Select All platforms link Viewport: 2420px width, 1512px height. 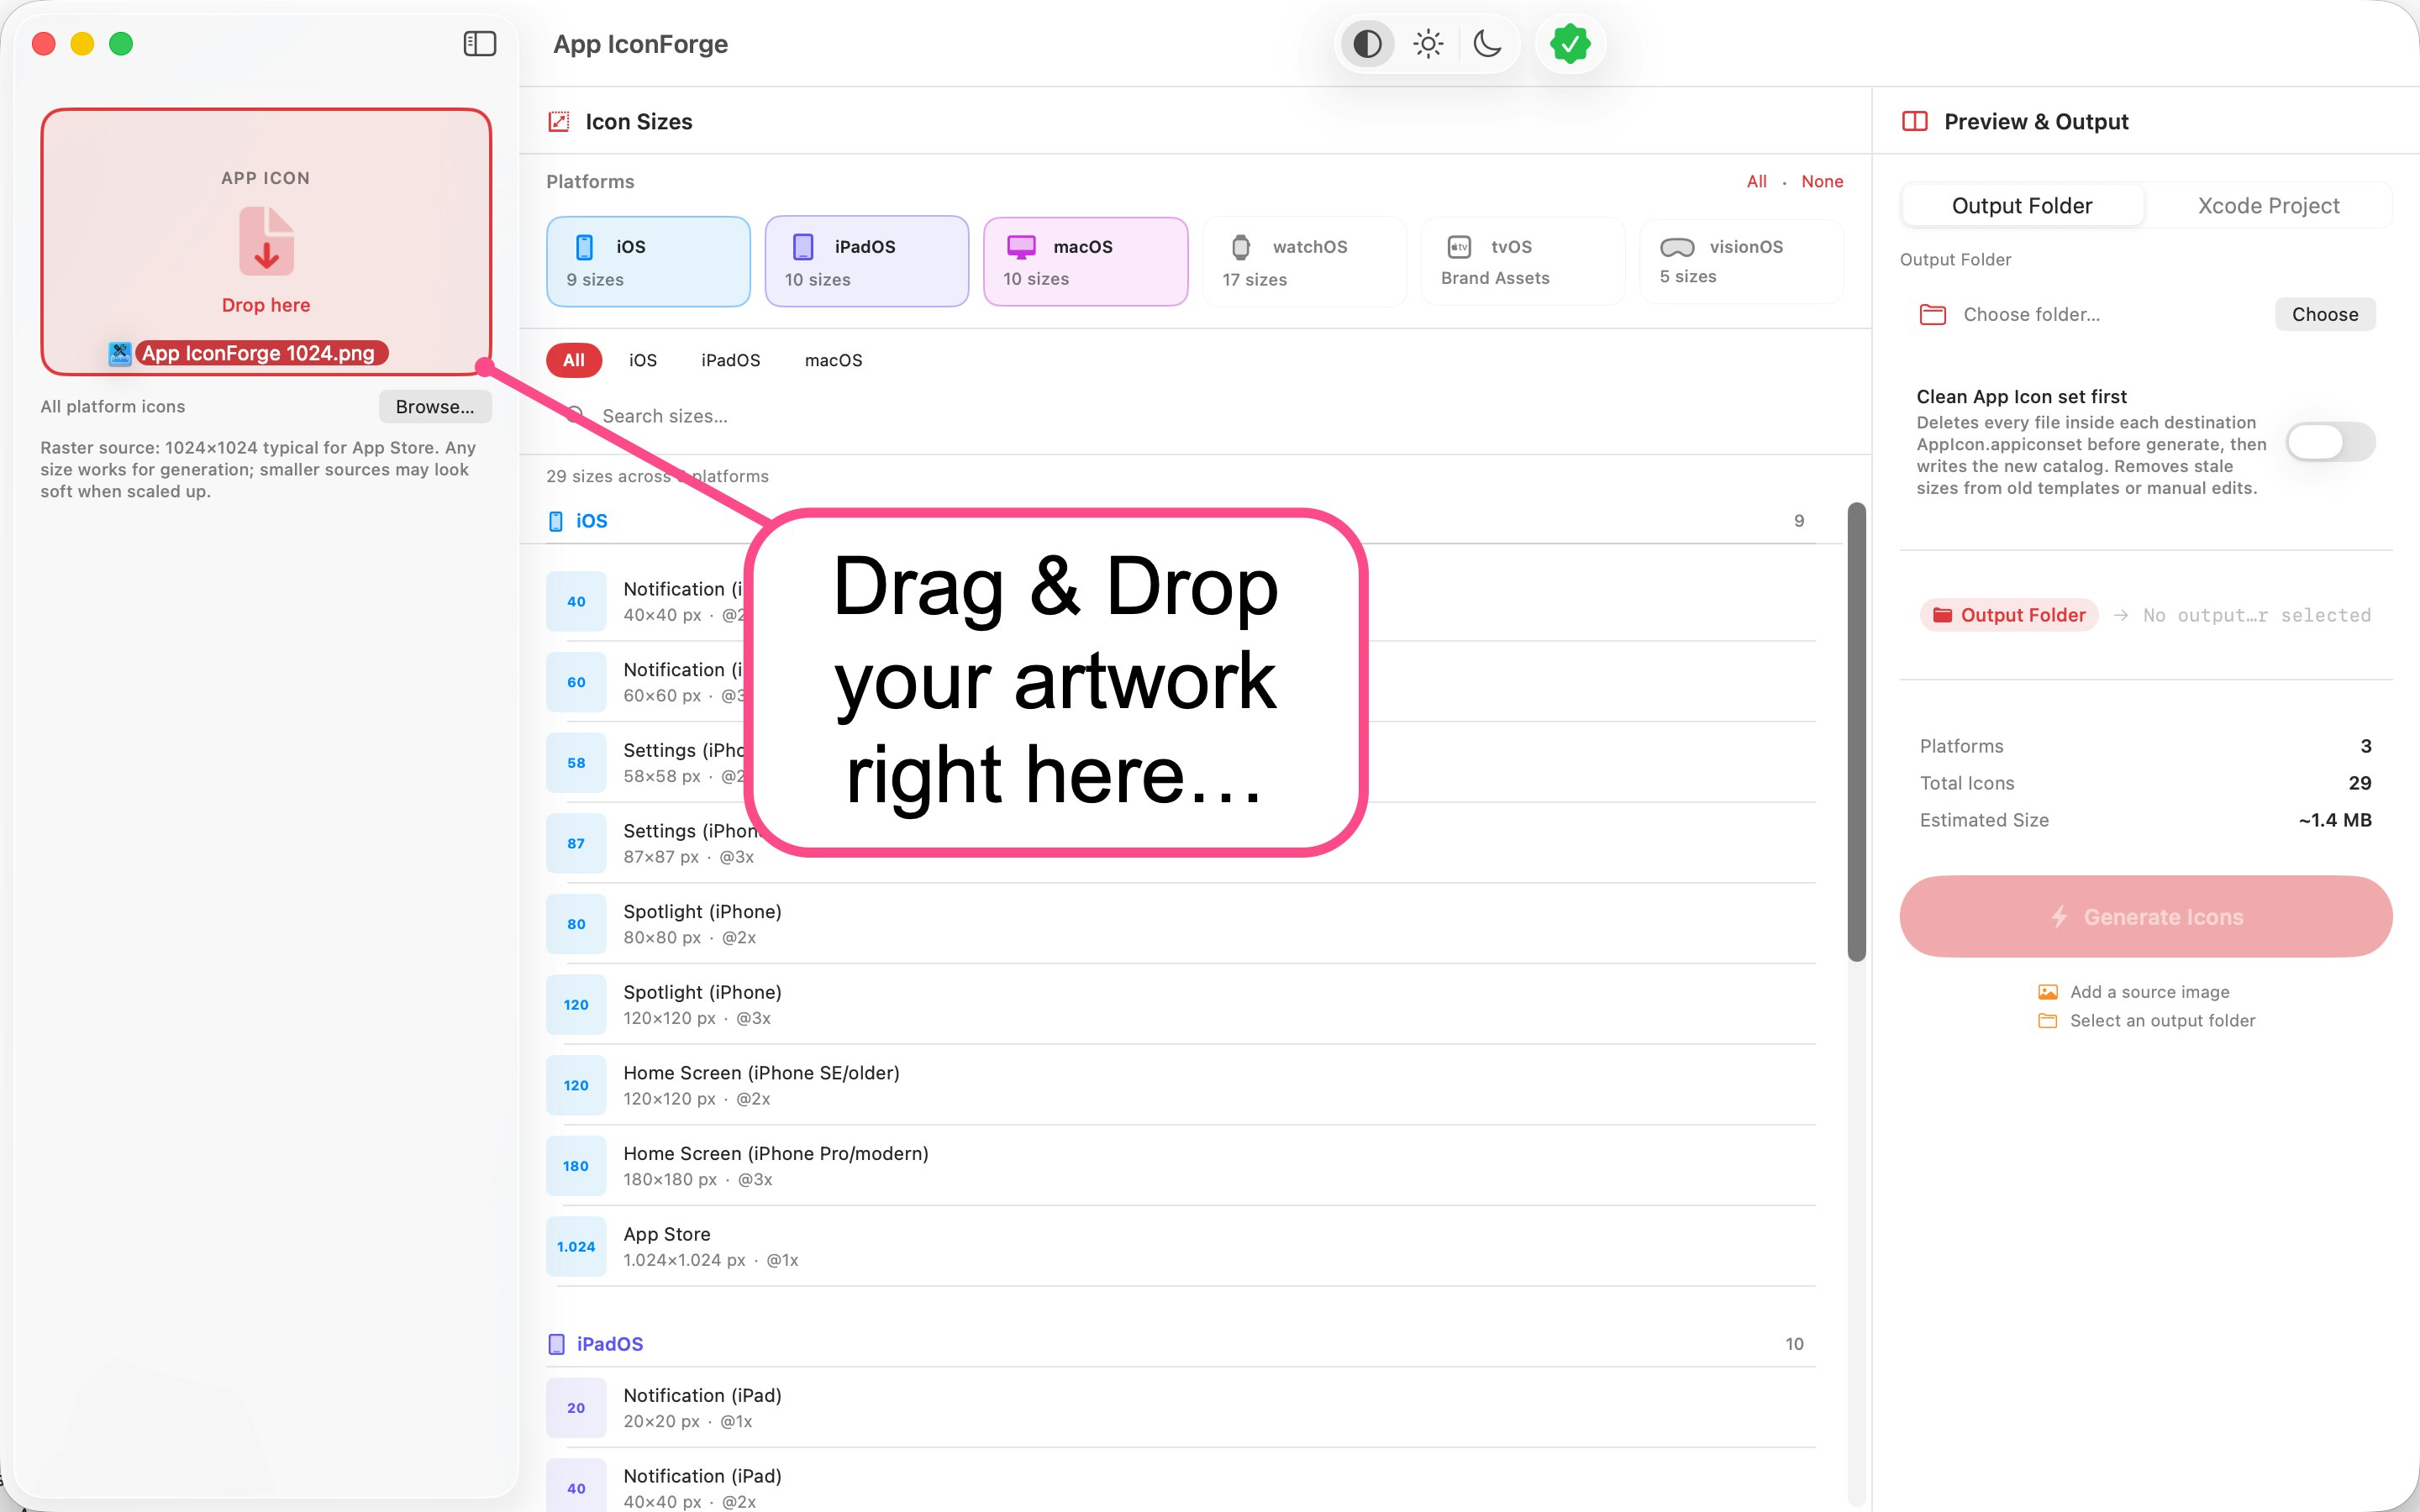point(1757,182)
